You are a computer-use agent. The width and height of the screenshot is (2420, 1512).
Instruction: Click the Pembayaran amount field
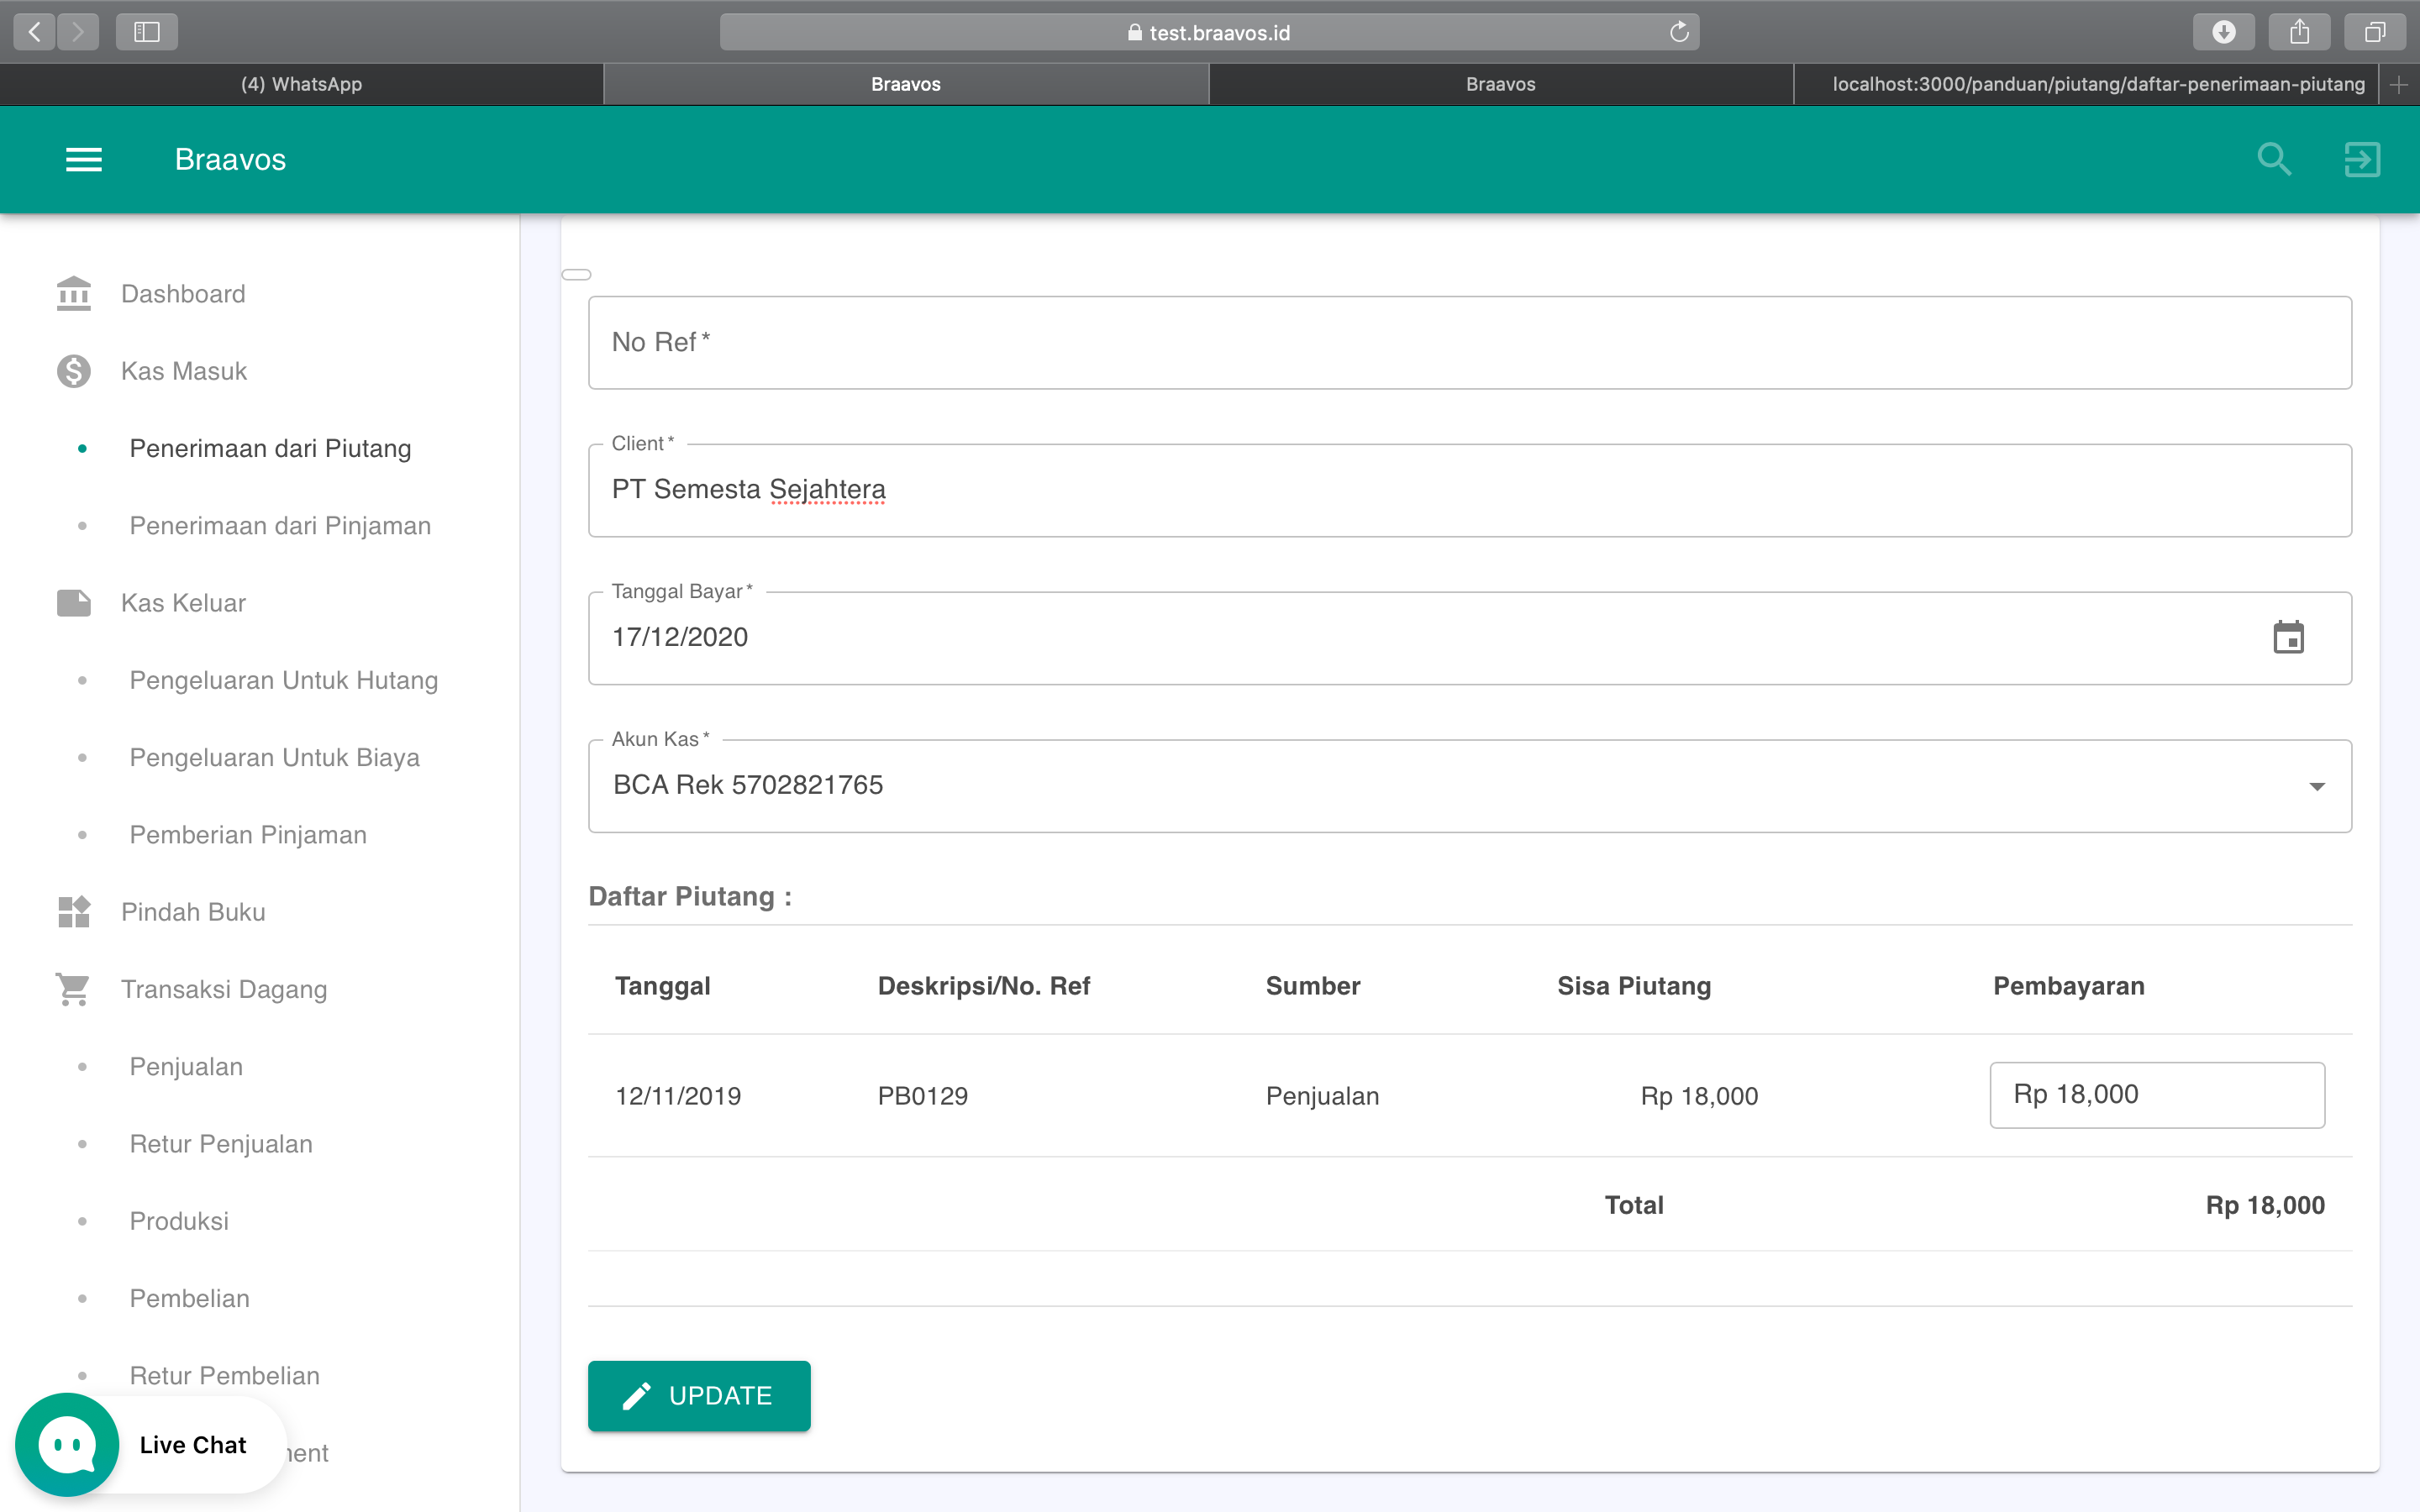coord(2156,1095)
